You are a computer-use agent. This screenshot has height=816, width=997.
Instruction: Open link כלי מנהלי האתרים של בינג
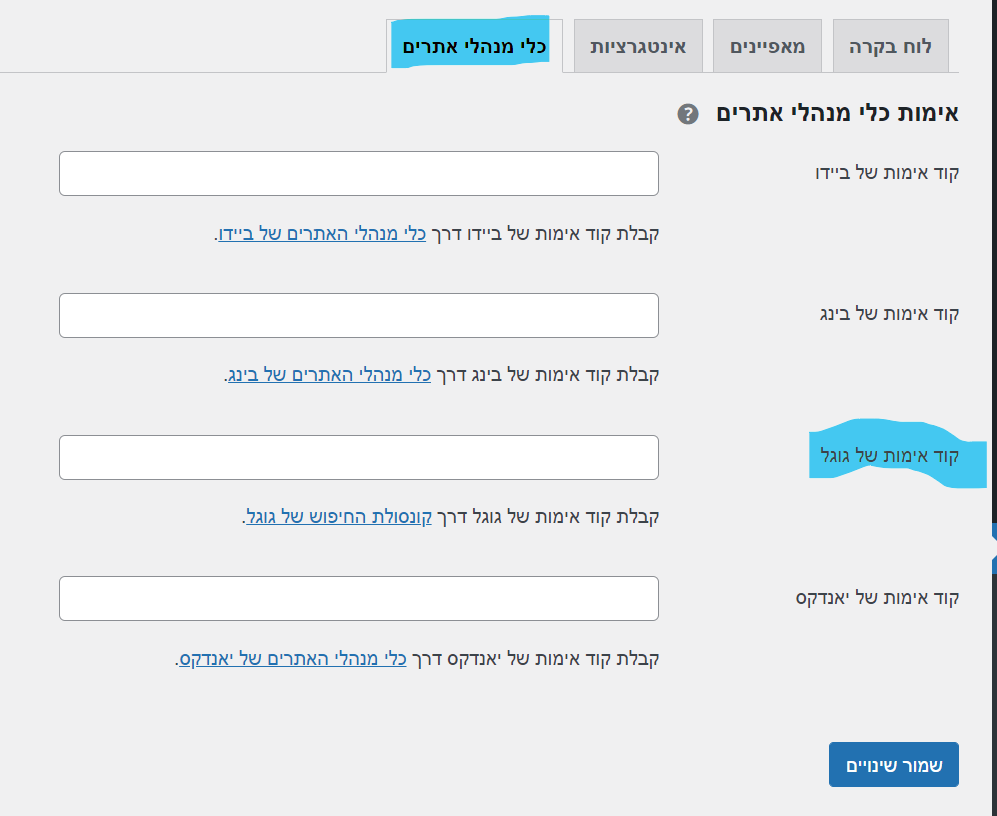click(329, 375)
